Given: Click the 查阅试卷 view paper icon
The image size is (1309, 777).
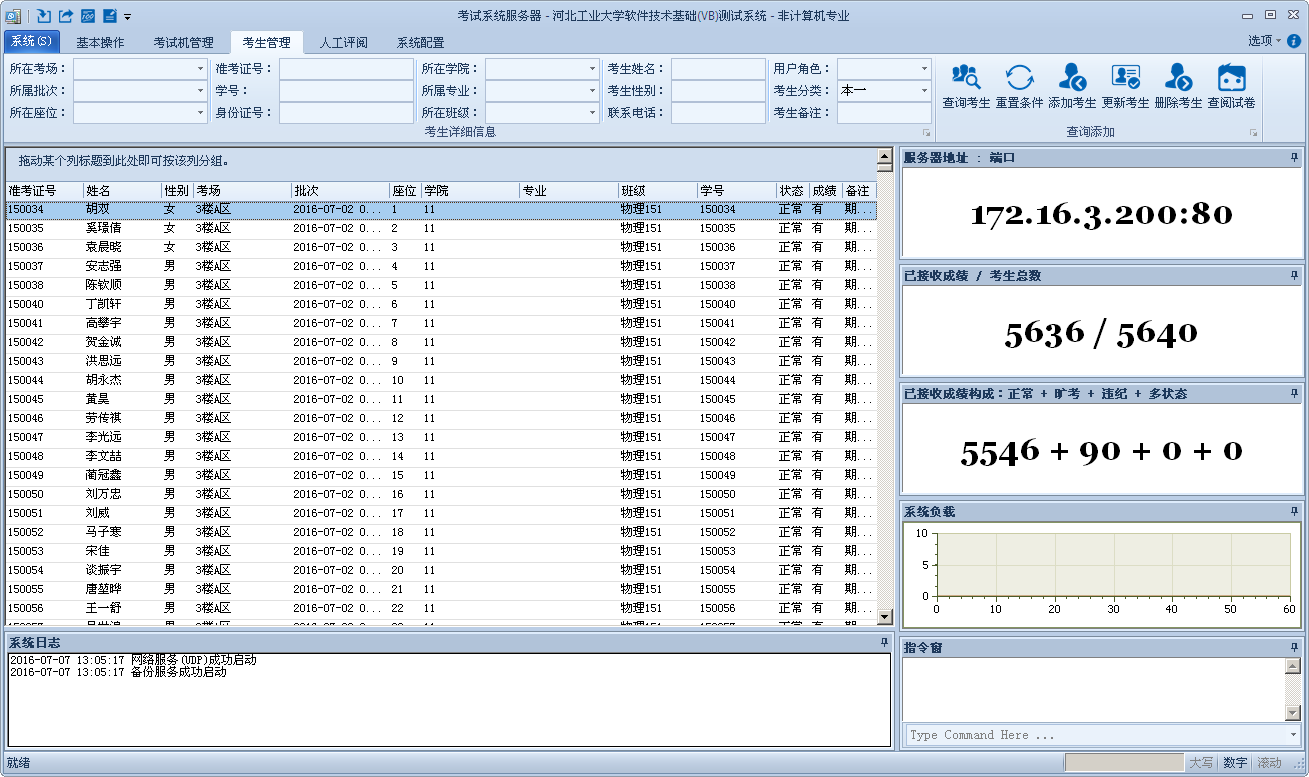Looking at the screenshot, I should [x=1231, y=77].
